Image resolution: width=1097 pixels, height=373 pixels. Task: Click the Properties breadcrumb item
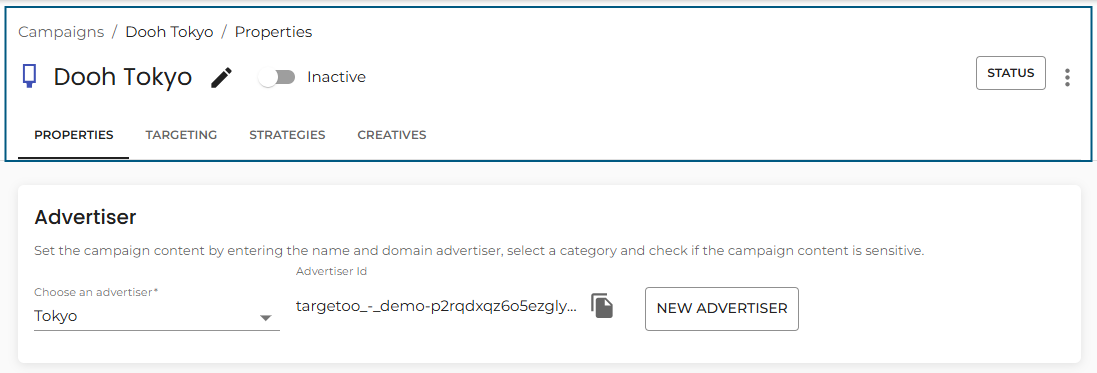[273, 32]
